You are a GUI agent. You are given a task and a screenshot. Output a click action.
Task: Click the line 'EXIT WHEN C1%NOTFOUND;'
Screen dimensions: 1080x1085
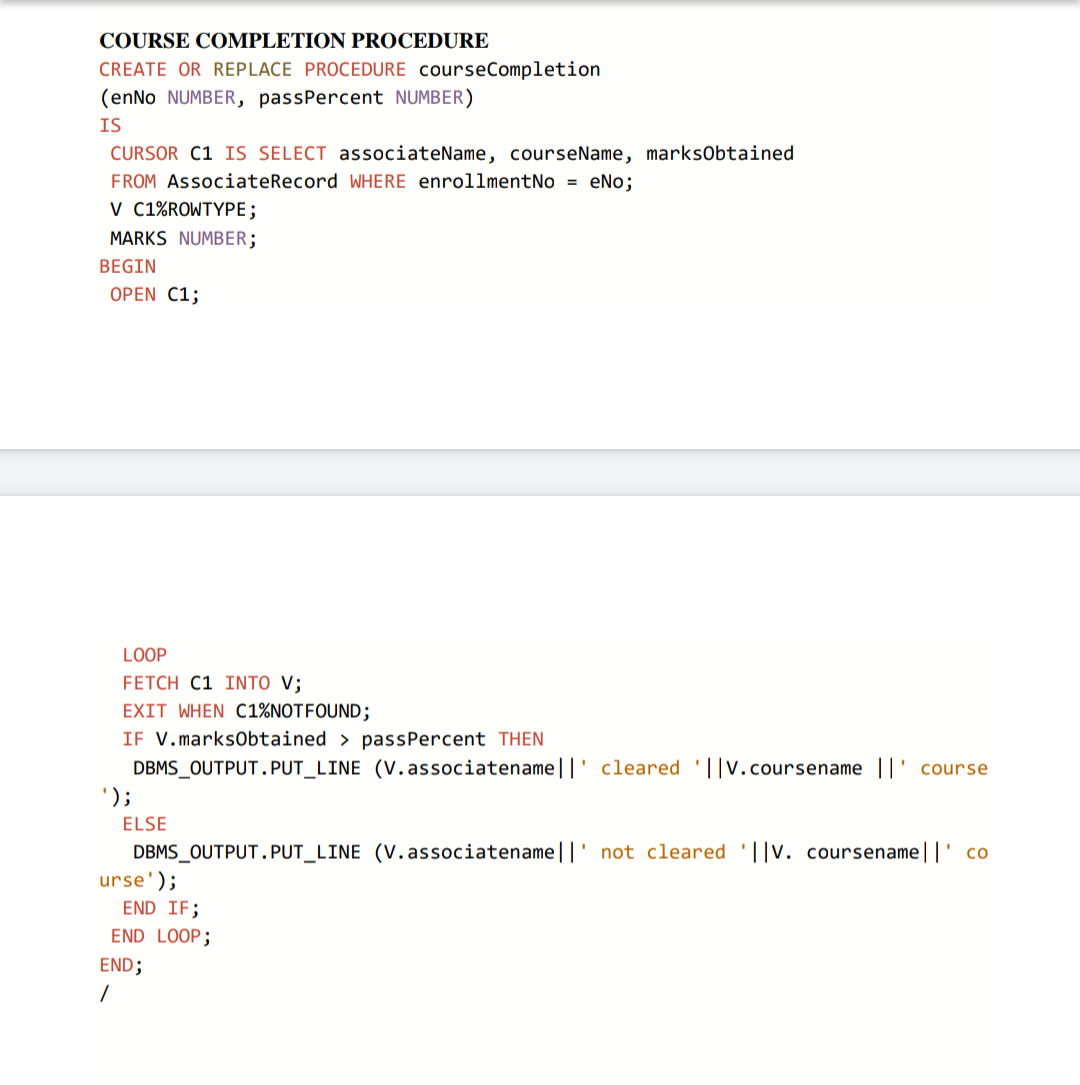coord(246,711)
